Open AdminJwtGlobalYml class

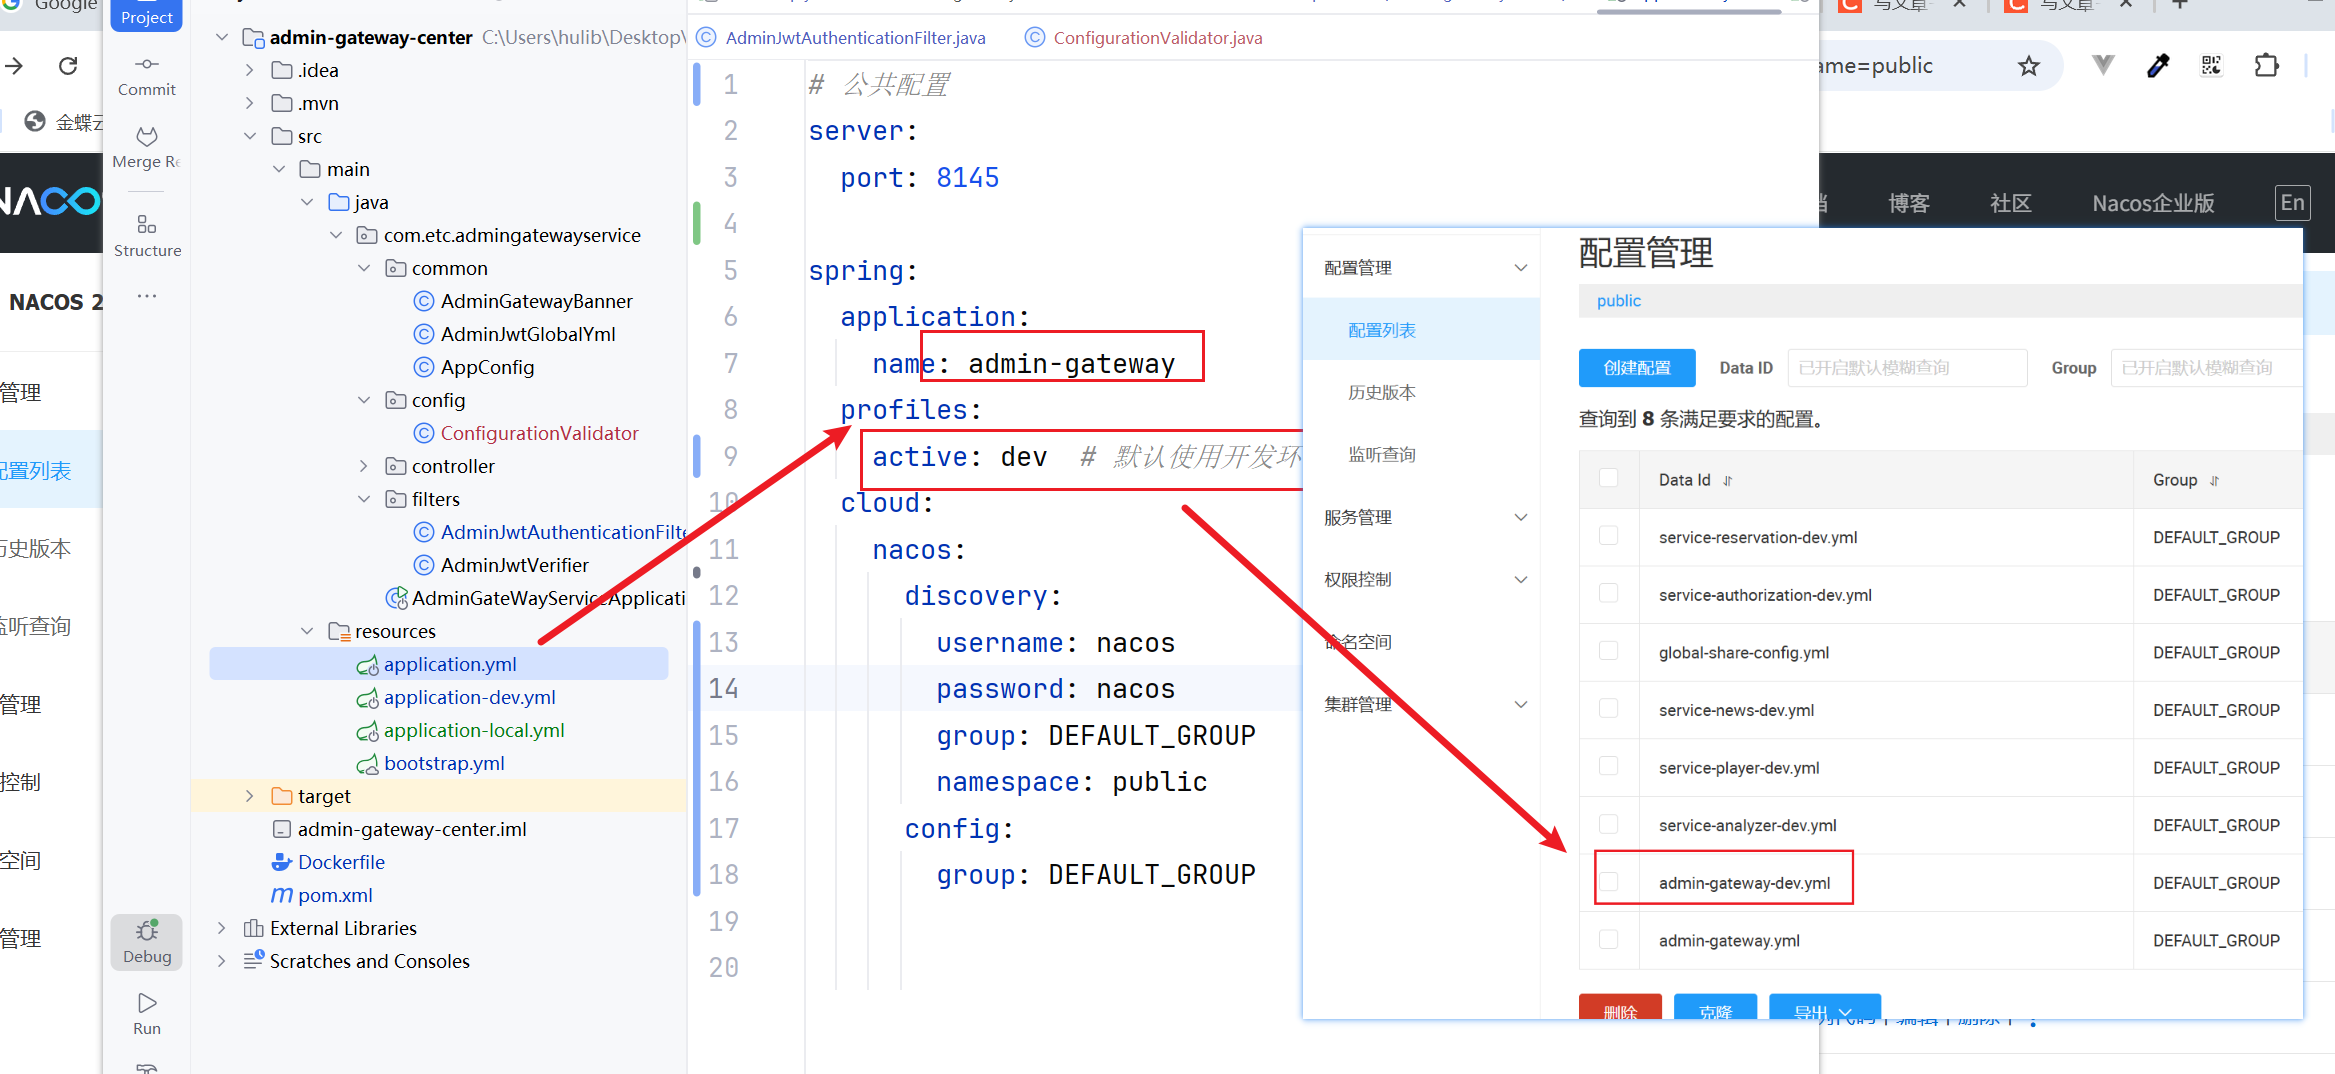pos(528,334)
